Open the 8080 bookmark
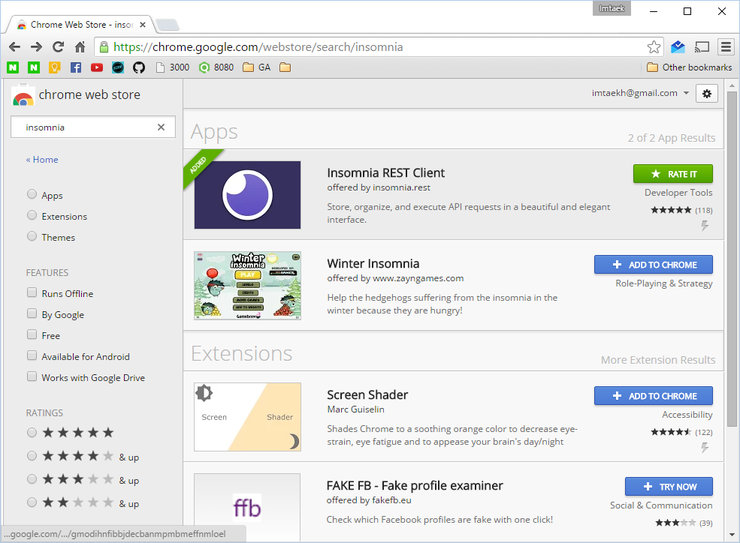 pyautogui.click(x=216, y=67)
